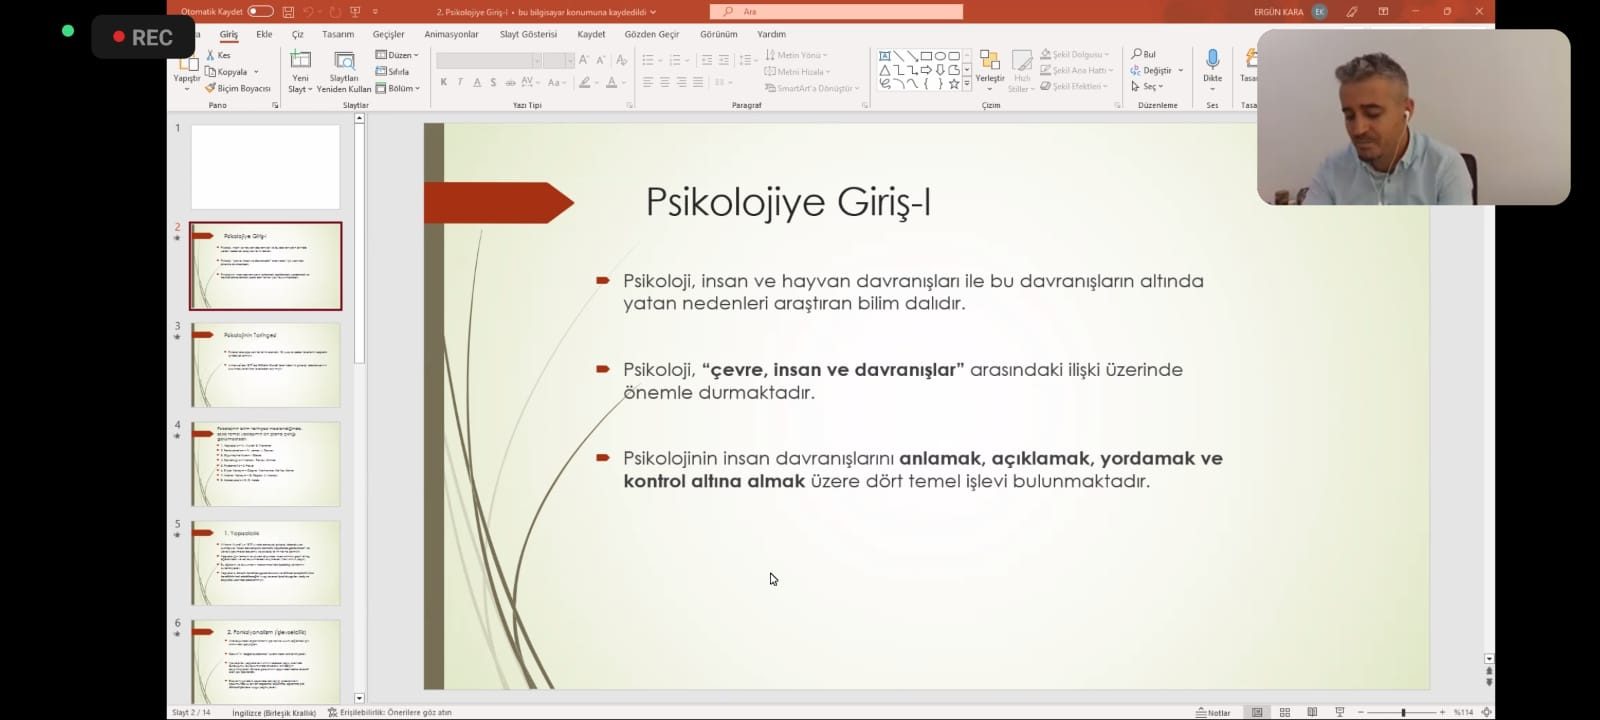The image size is (1600, 720).
Task: Open reading view icon in status bar
Action: 1312,712
